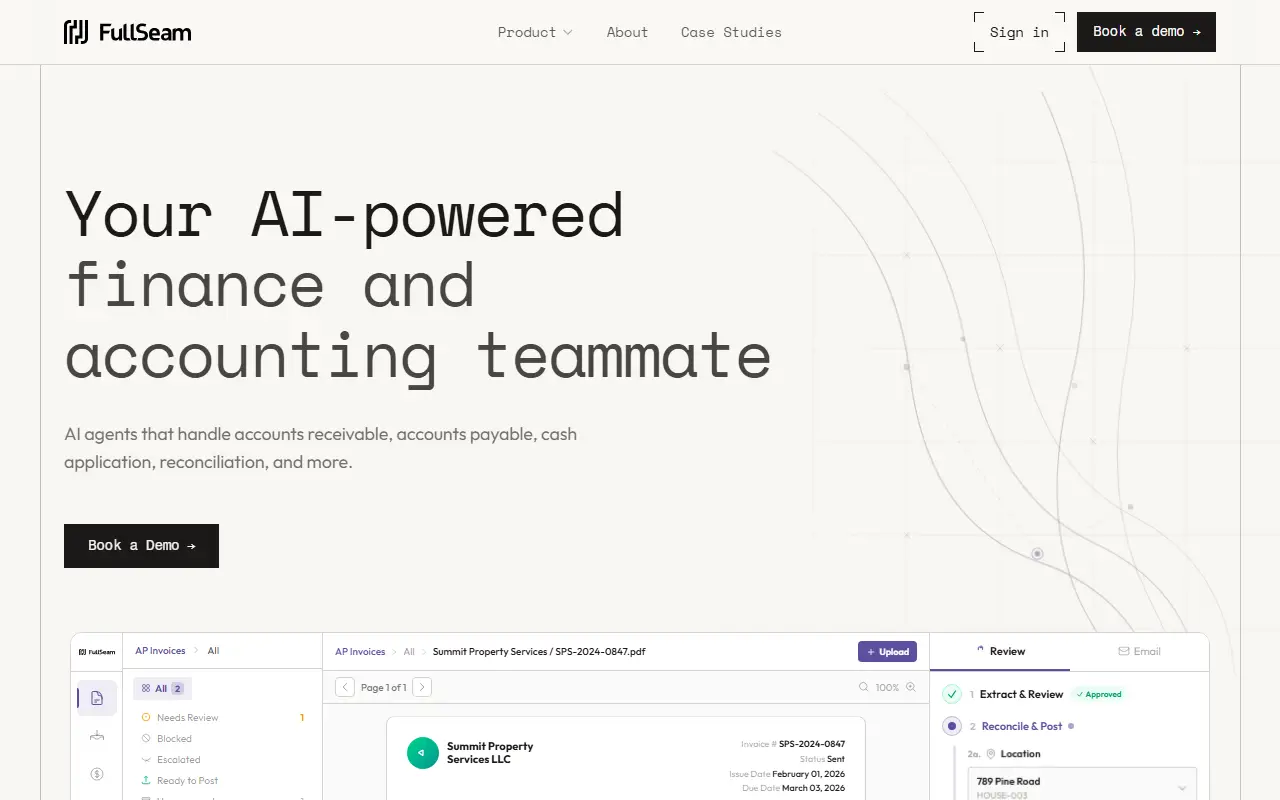Click the Escalated status icon
1280x800 pixels.
[146, 759]
